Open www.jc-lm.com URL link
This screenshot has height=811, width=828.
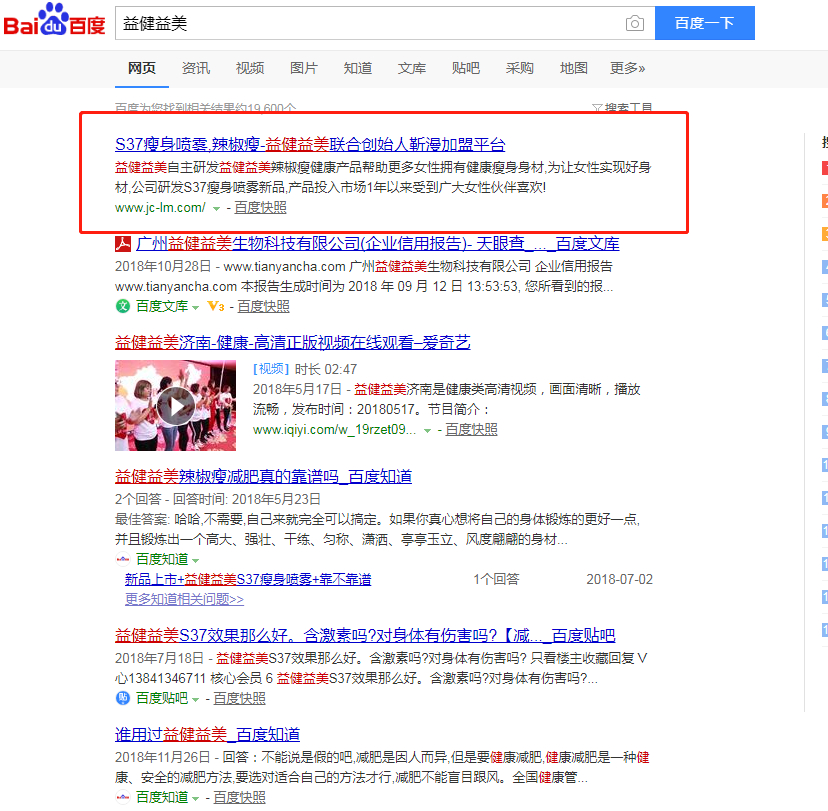(x=160, y=208)
